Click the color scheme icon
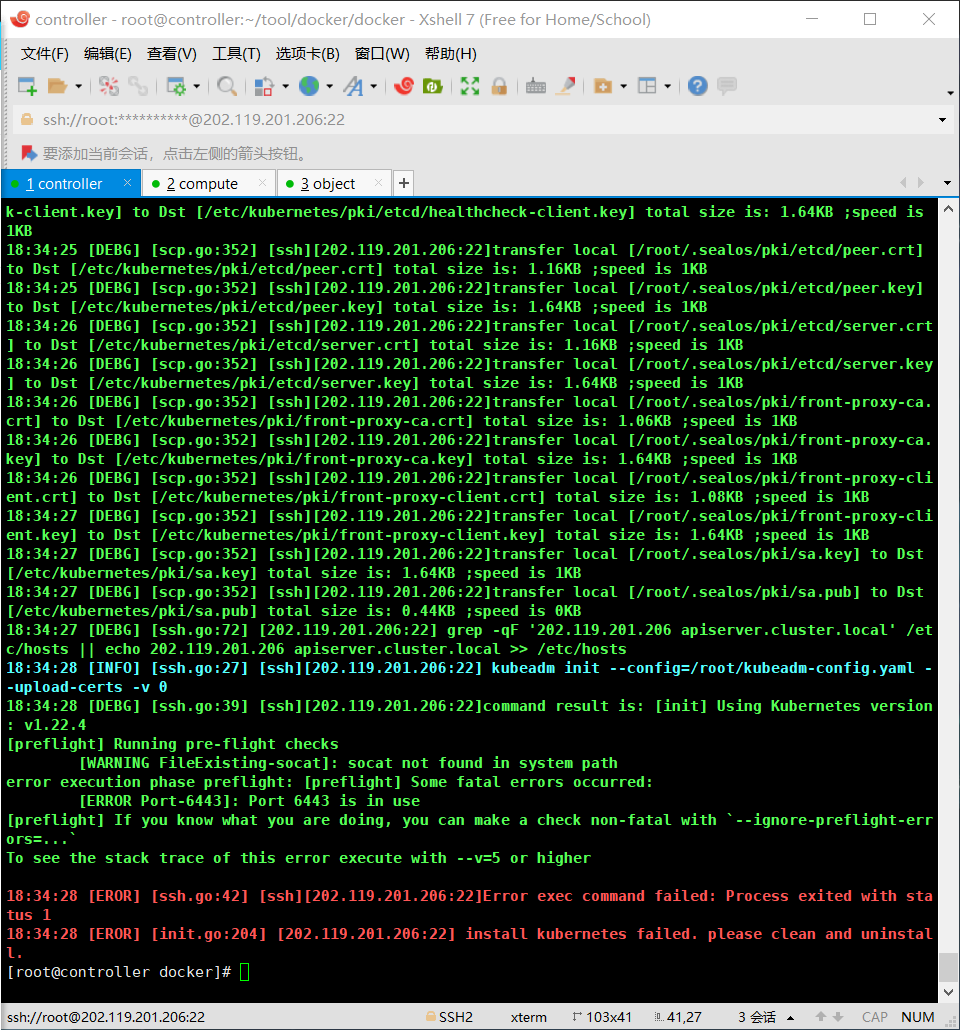960x1030 pixels. pos(263,86)
